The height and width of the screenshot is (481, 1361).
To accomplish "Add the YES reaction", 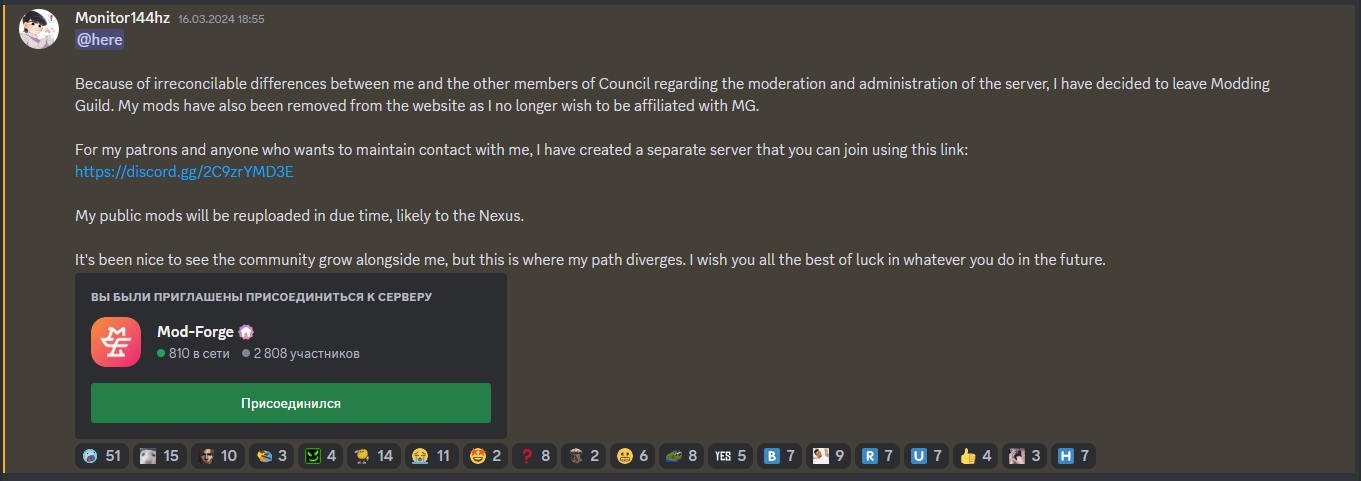I will [x=731, y=456].
